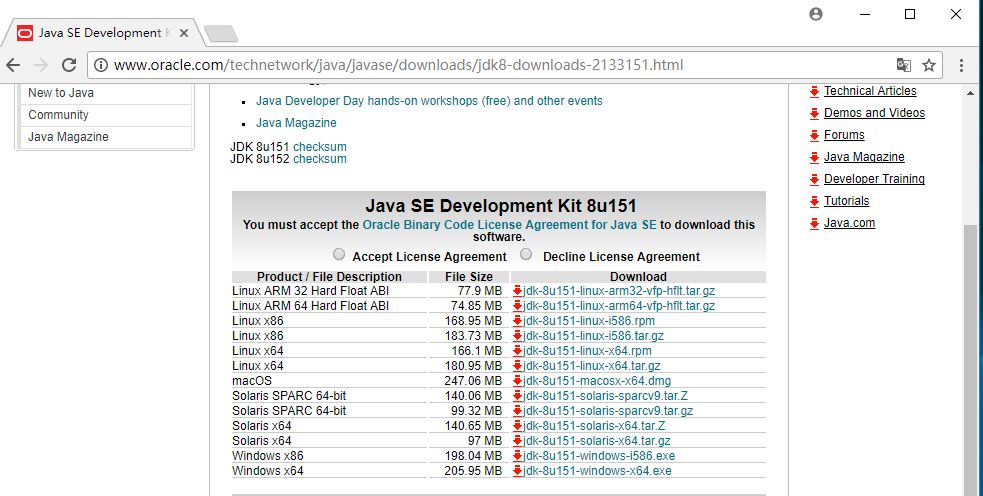Open a new tab with the new tab button

(x=220, y=33)
